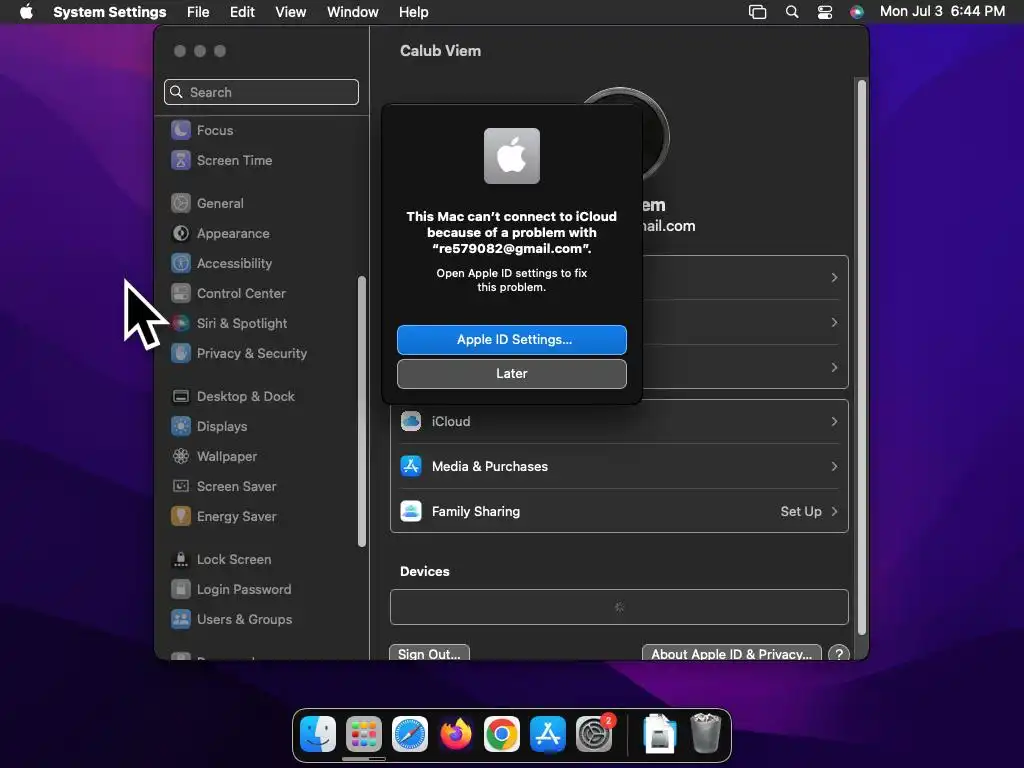Screen dimensions: 1024x768
Task: Launch Safari from the Dock
Action: click(x=409, y=734)
